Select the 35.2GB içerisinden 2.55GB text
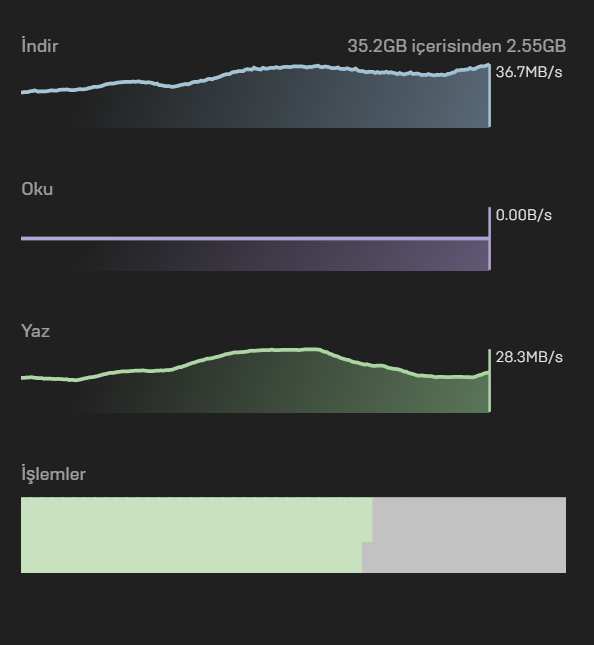Viewport: 594px width, 645px height. click(457, 46)
